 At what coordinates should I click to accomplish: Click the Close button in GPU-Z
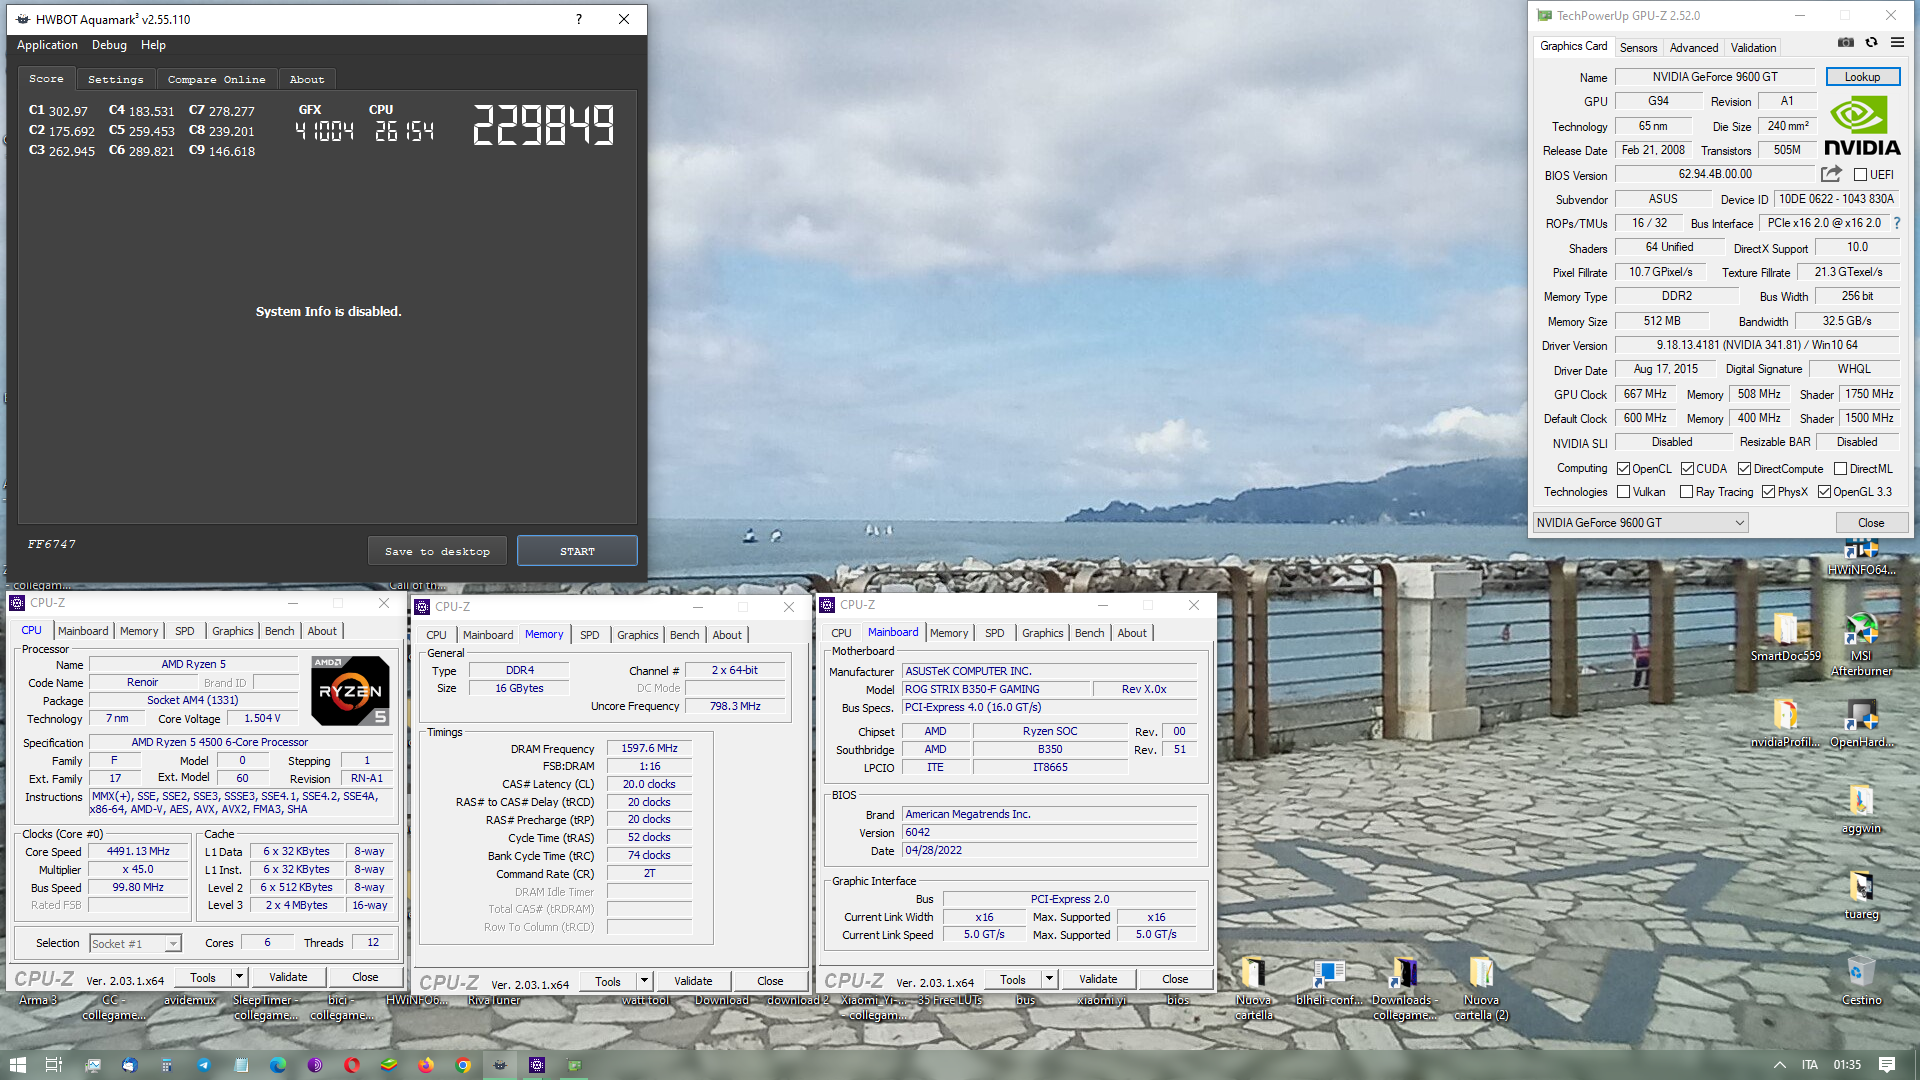(x=1871, y=523)
